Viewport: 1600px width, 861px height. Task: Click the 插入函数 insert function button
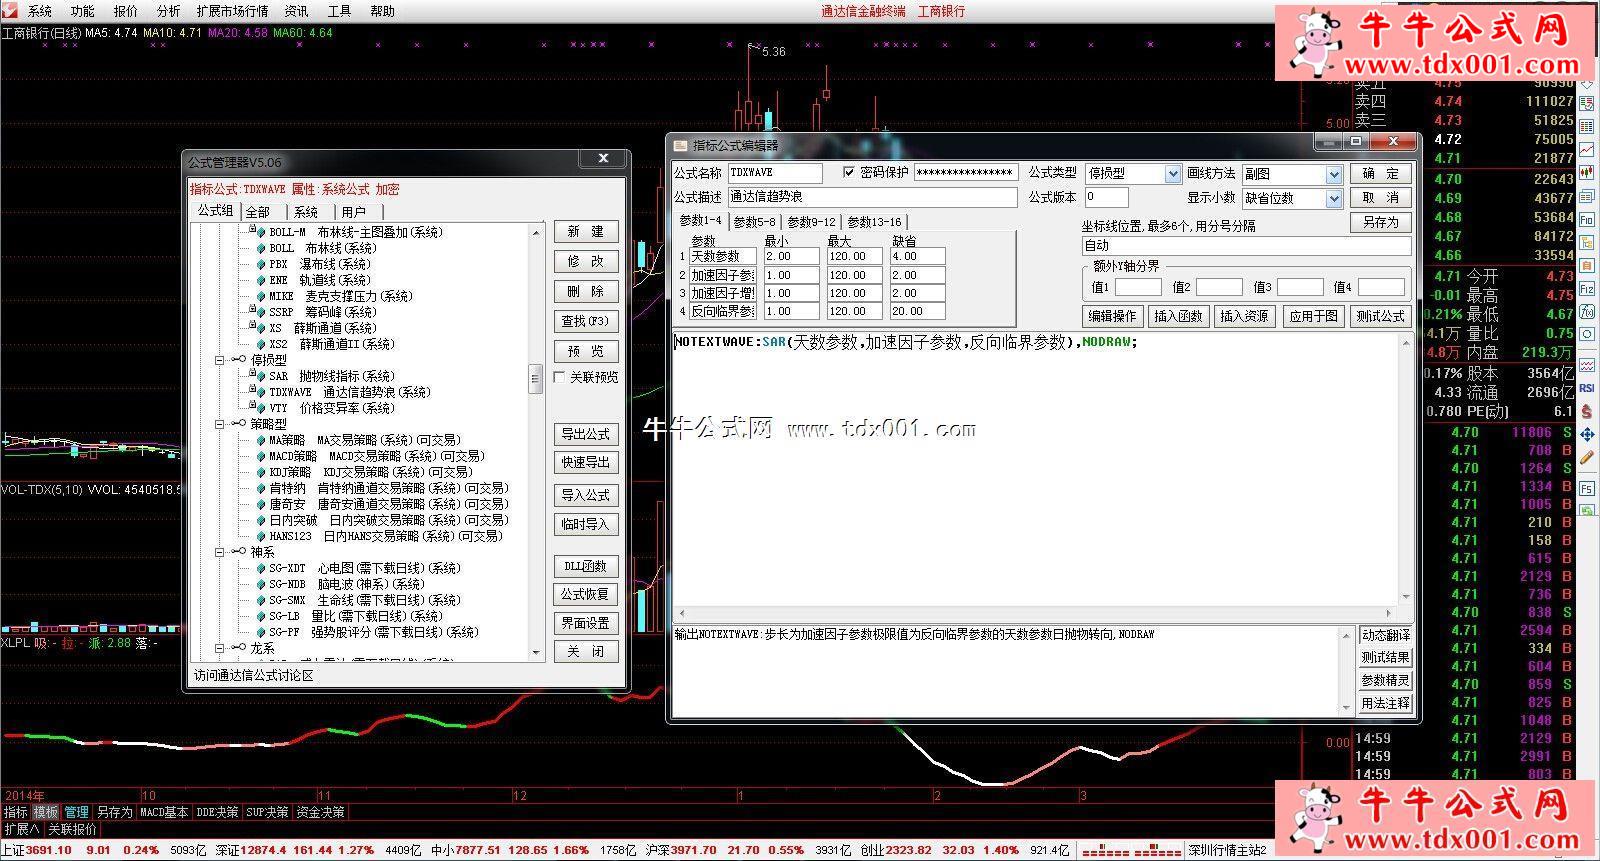click(x=1179, y=316)
